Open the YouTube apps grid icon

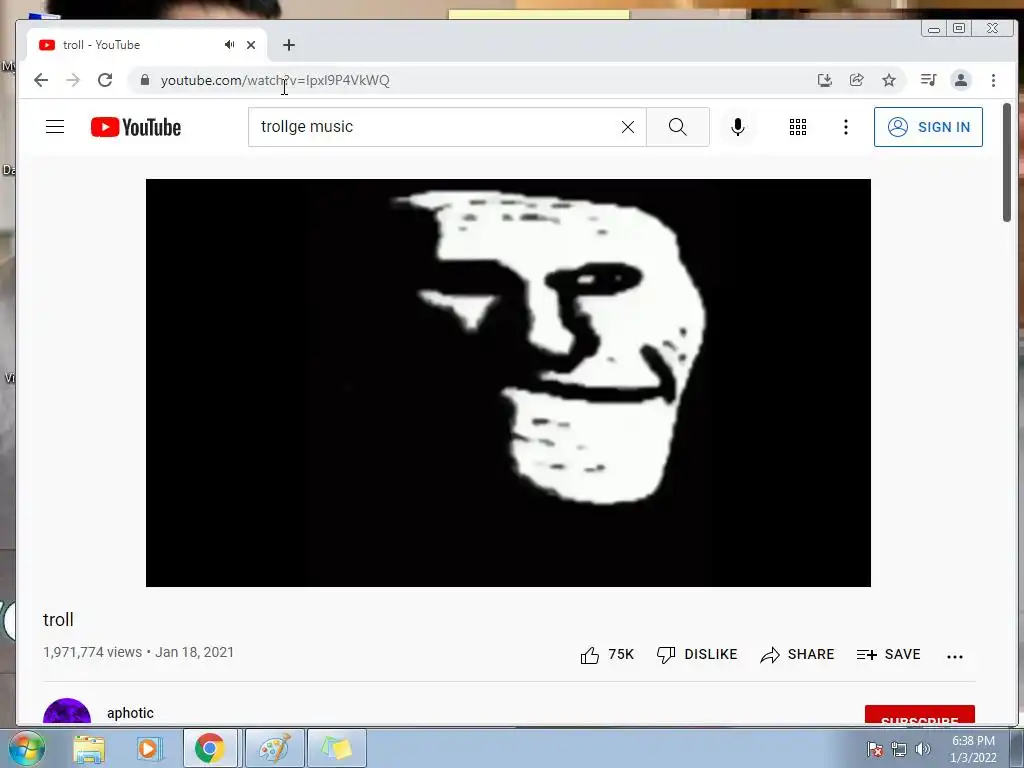point(797,127)
